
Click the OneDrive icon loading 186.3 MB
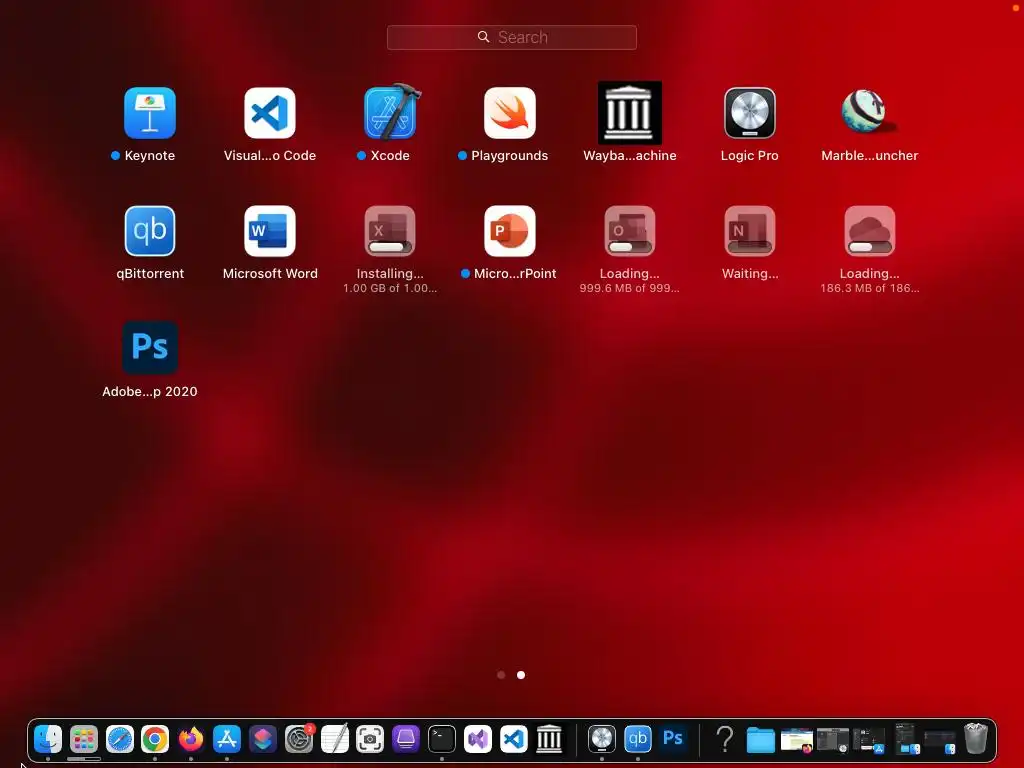[869, 231]
